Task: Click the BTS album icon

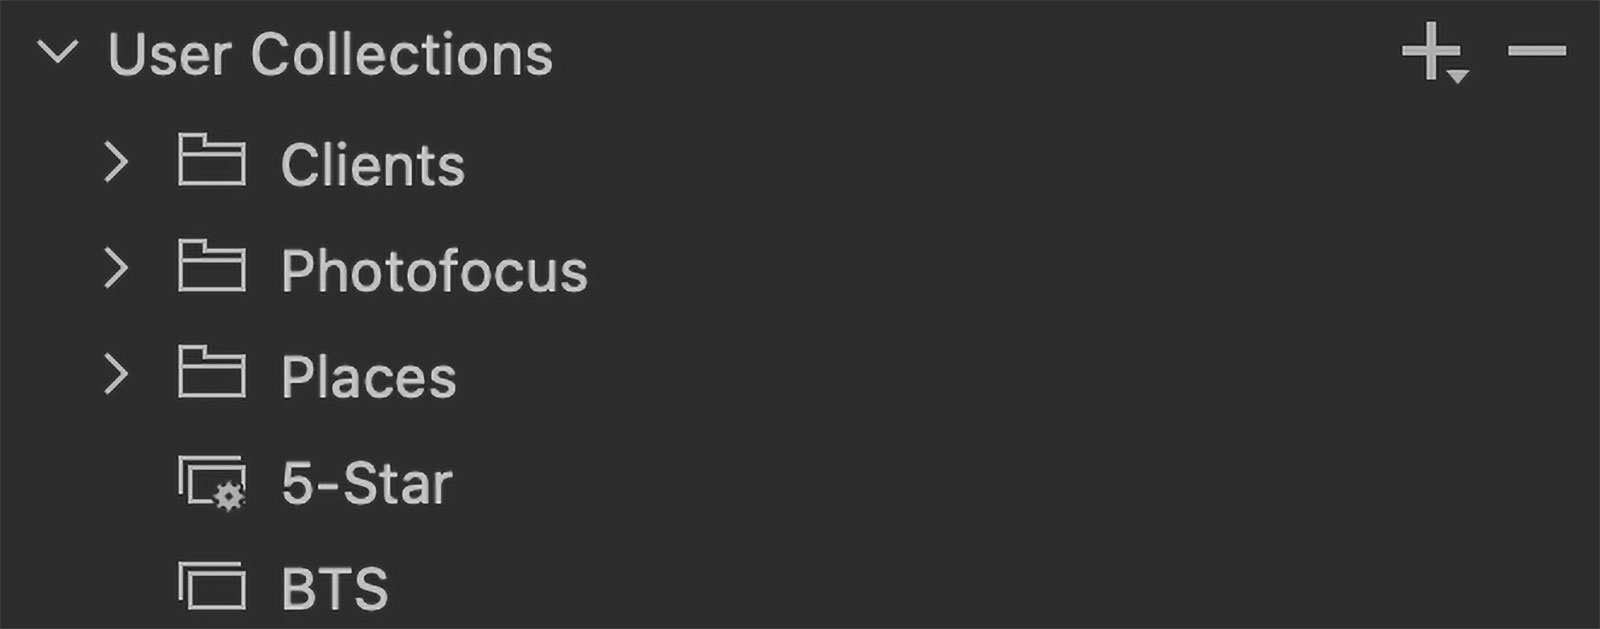Action: 211,585
